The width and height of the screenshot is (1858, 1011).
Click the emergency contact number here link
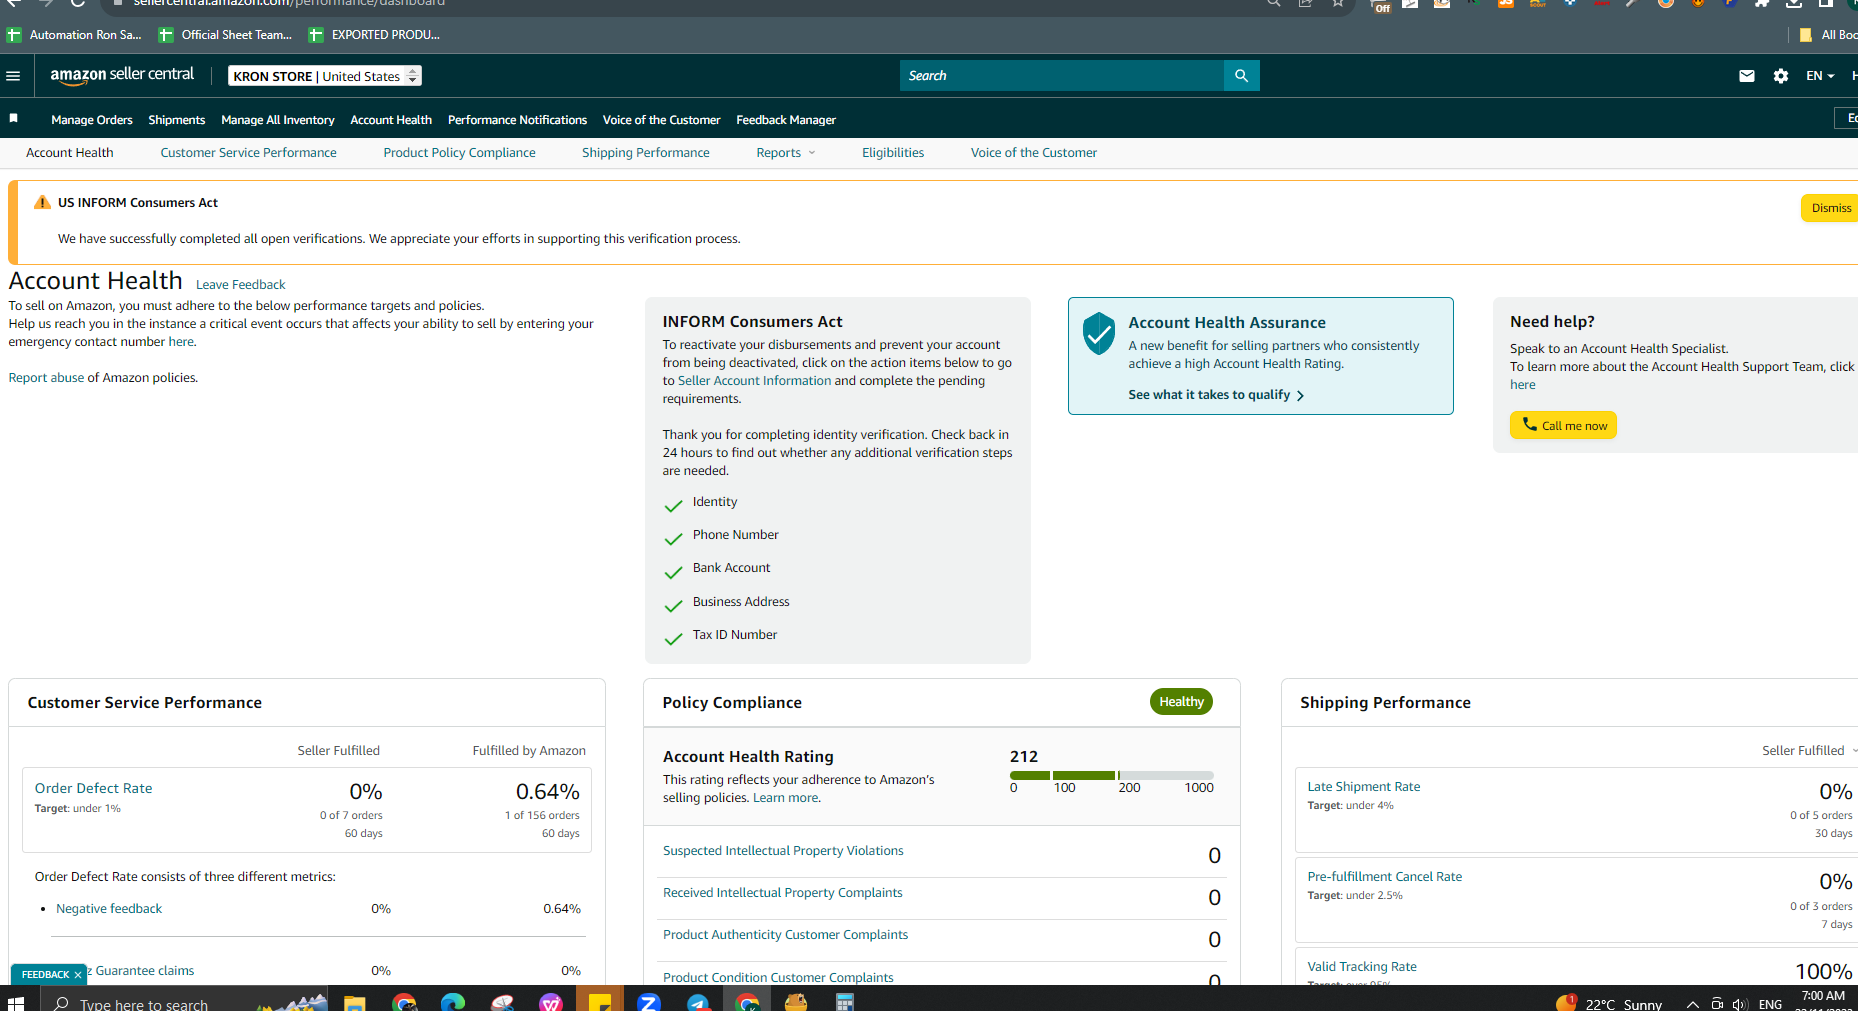(x=181, y=342)
